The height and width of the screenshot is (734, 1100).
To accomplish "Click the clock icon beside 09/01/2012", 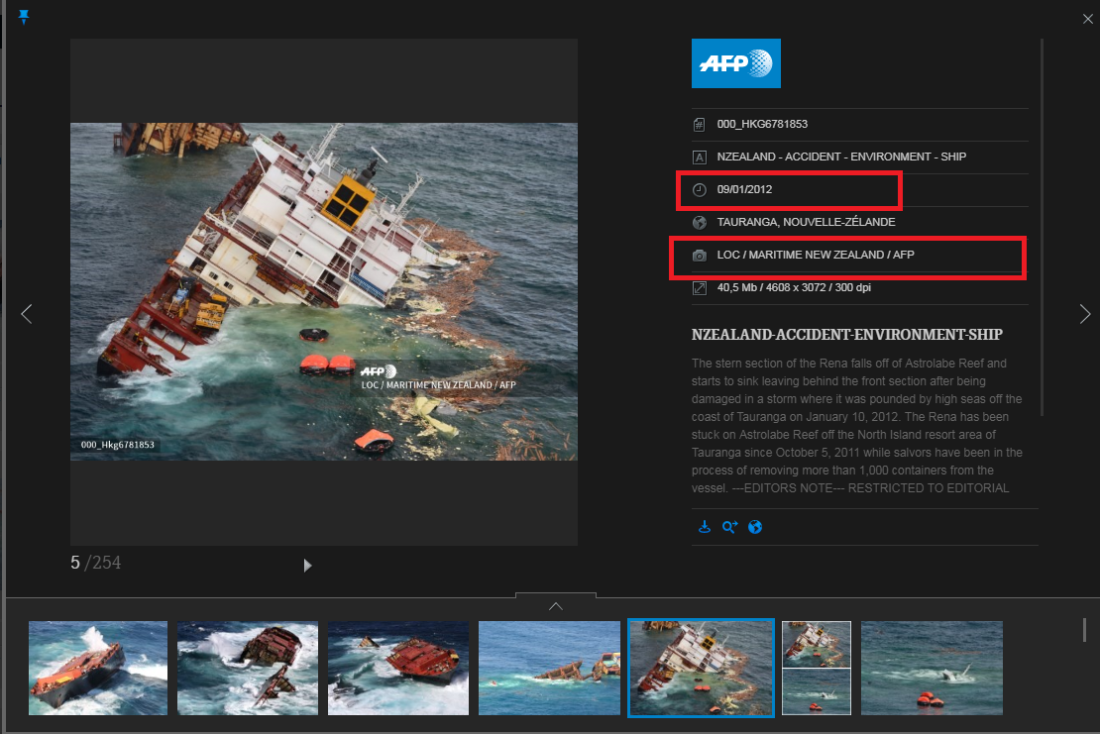I will [x=699, y=189].
